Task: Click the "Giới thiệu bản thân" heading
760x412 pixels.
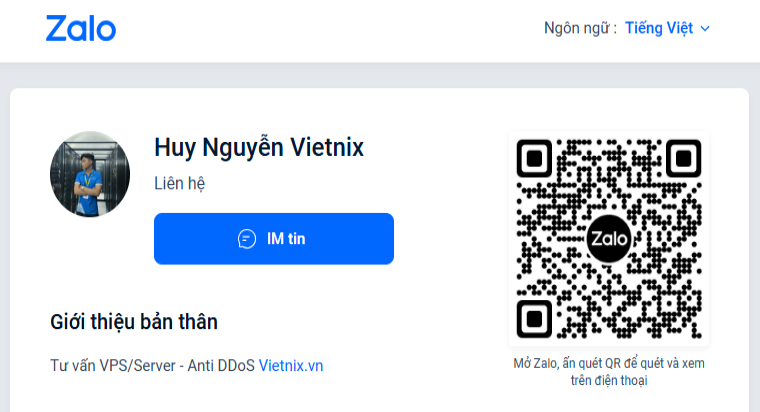Action: (x=134, y=322)
